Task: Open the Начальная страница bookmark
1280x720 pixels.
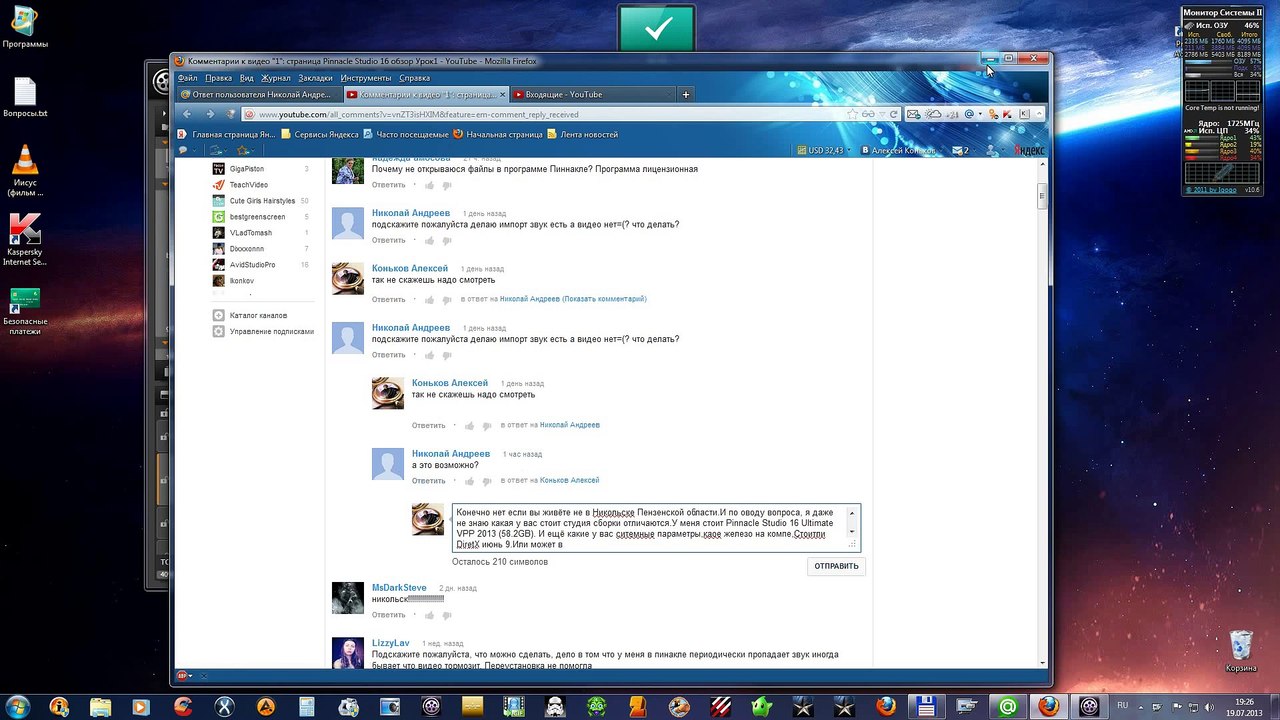Action: point(497,134)
